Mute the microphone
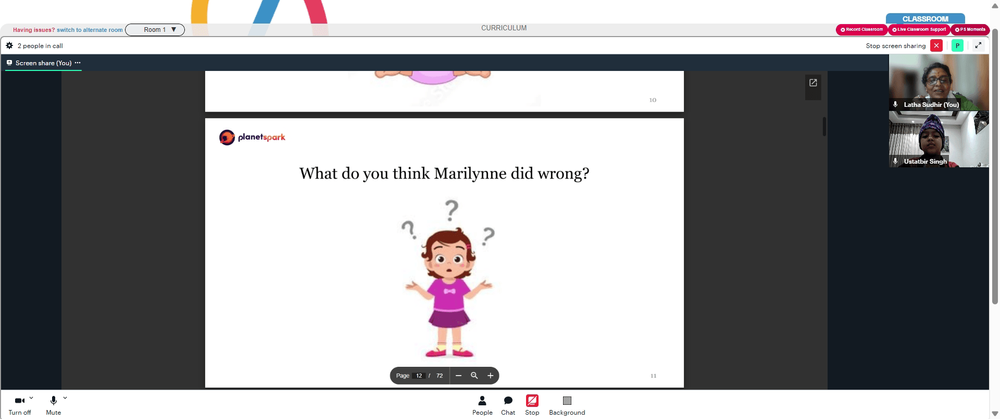 tap(54, 405)
